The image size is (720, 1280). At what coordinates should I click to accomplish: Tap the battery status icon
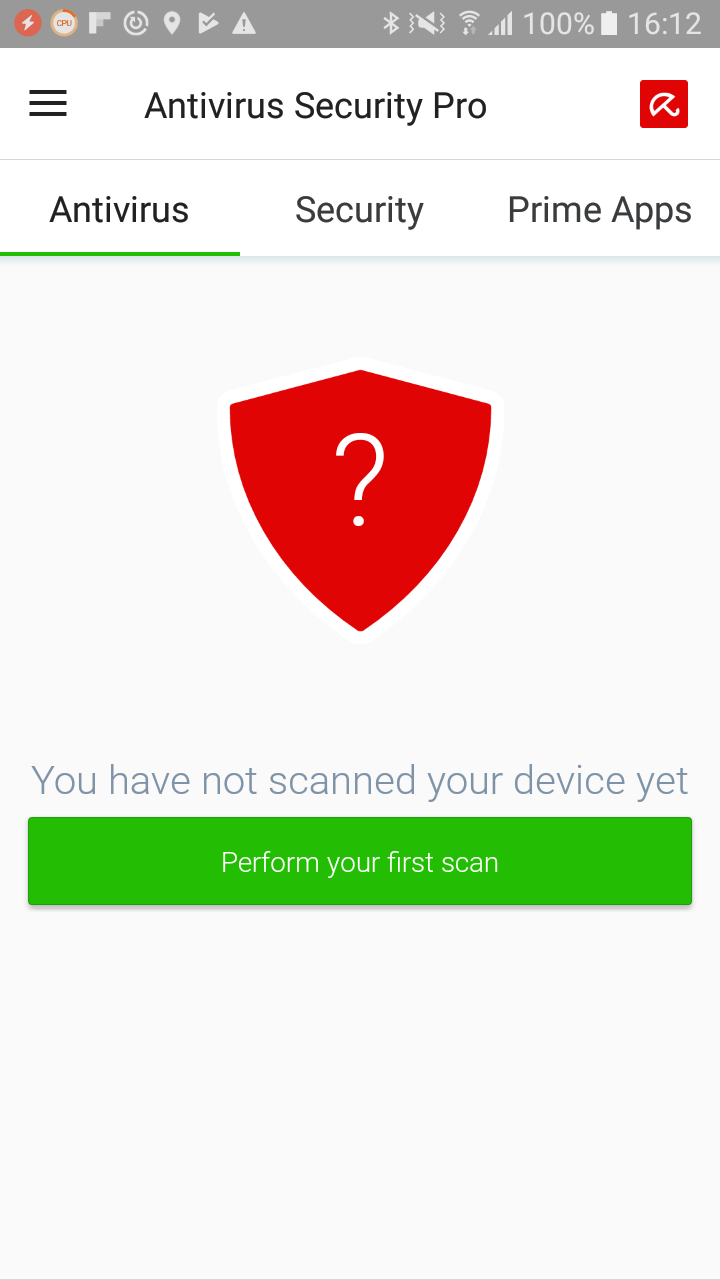(x=608, y=23)
